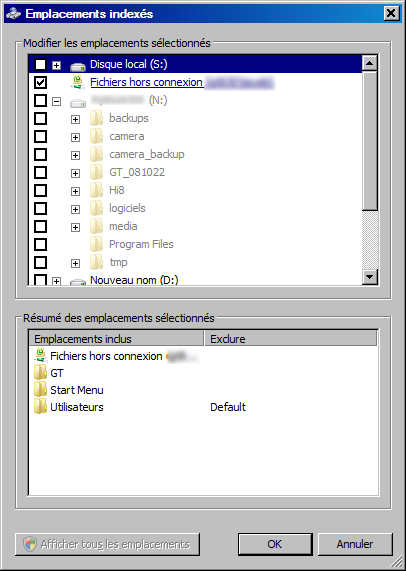Viewport: 406px width, 571px height.
Task: Click the camera_backup folder icon
Action: [x=96, y=154]
